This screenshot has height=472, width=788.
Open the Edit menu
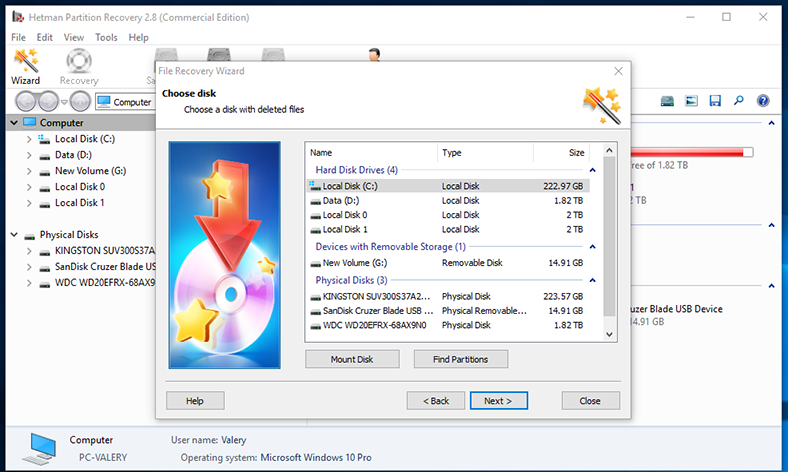[x=44, y=37]
